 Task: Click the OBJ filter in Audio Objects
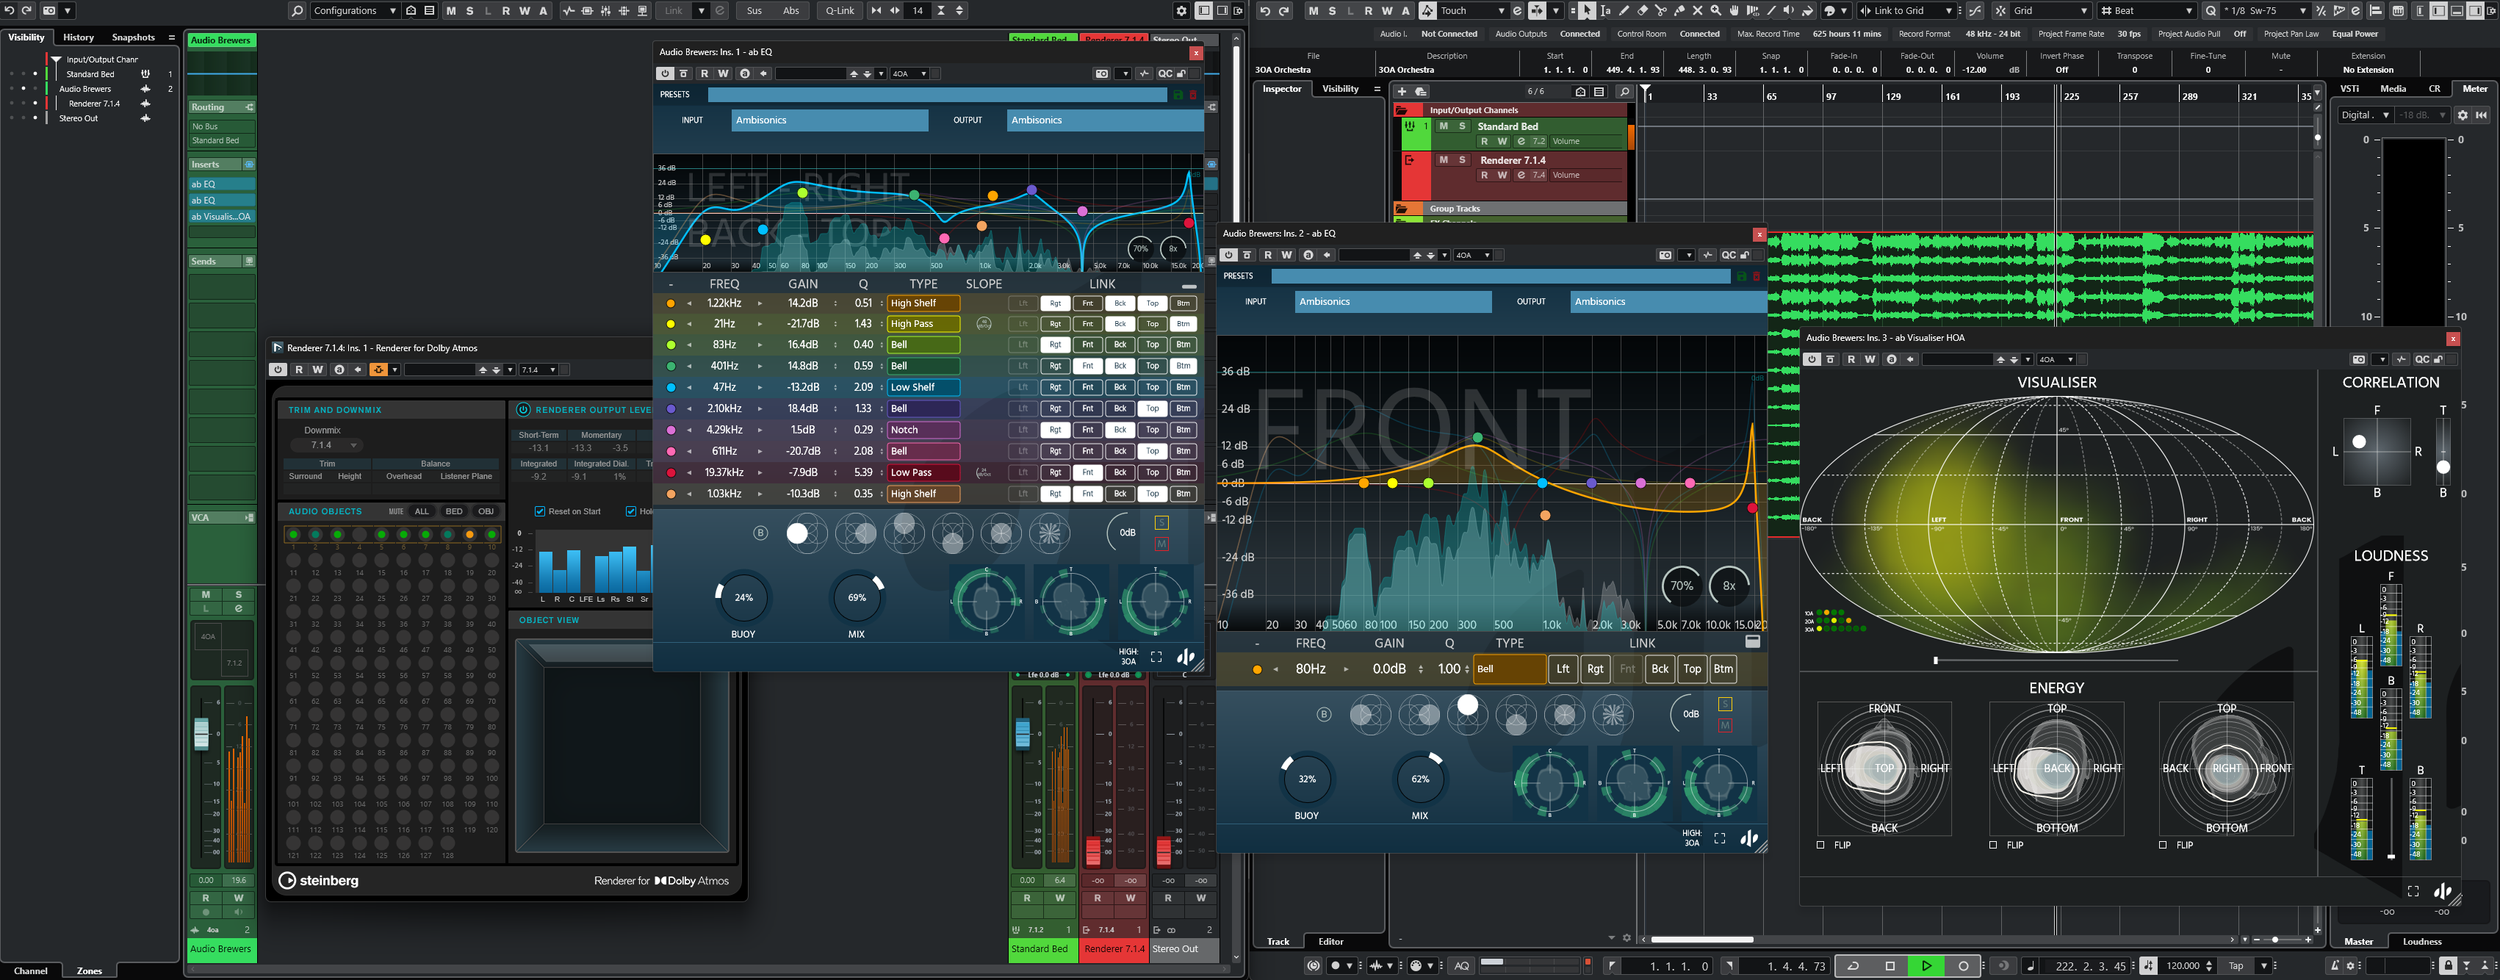(486, 511)
